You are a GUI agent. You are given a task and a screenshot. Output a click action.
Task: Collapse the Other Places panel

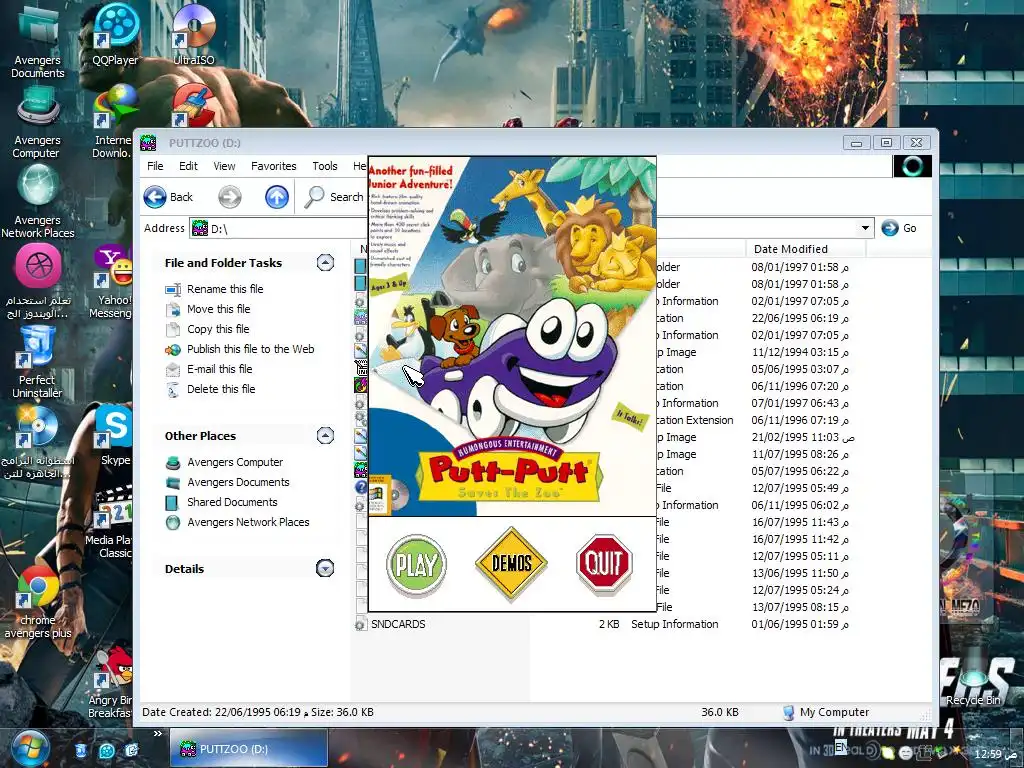pyautogui.click(x=325, y=436)
